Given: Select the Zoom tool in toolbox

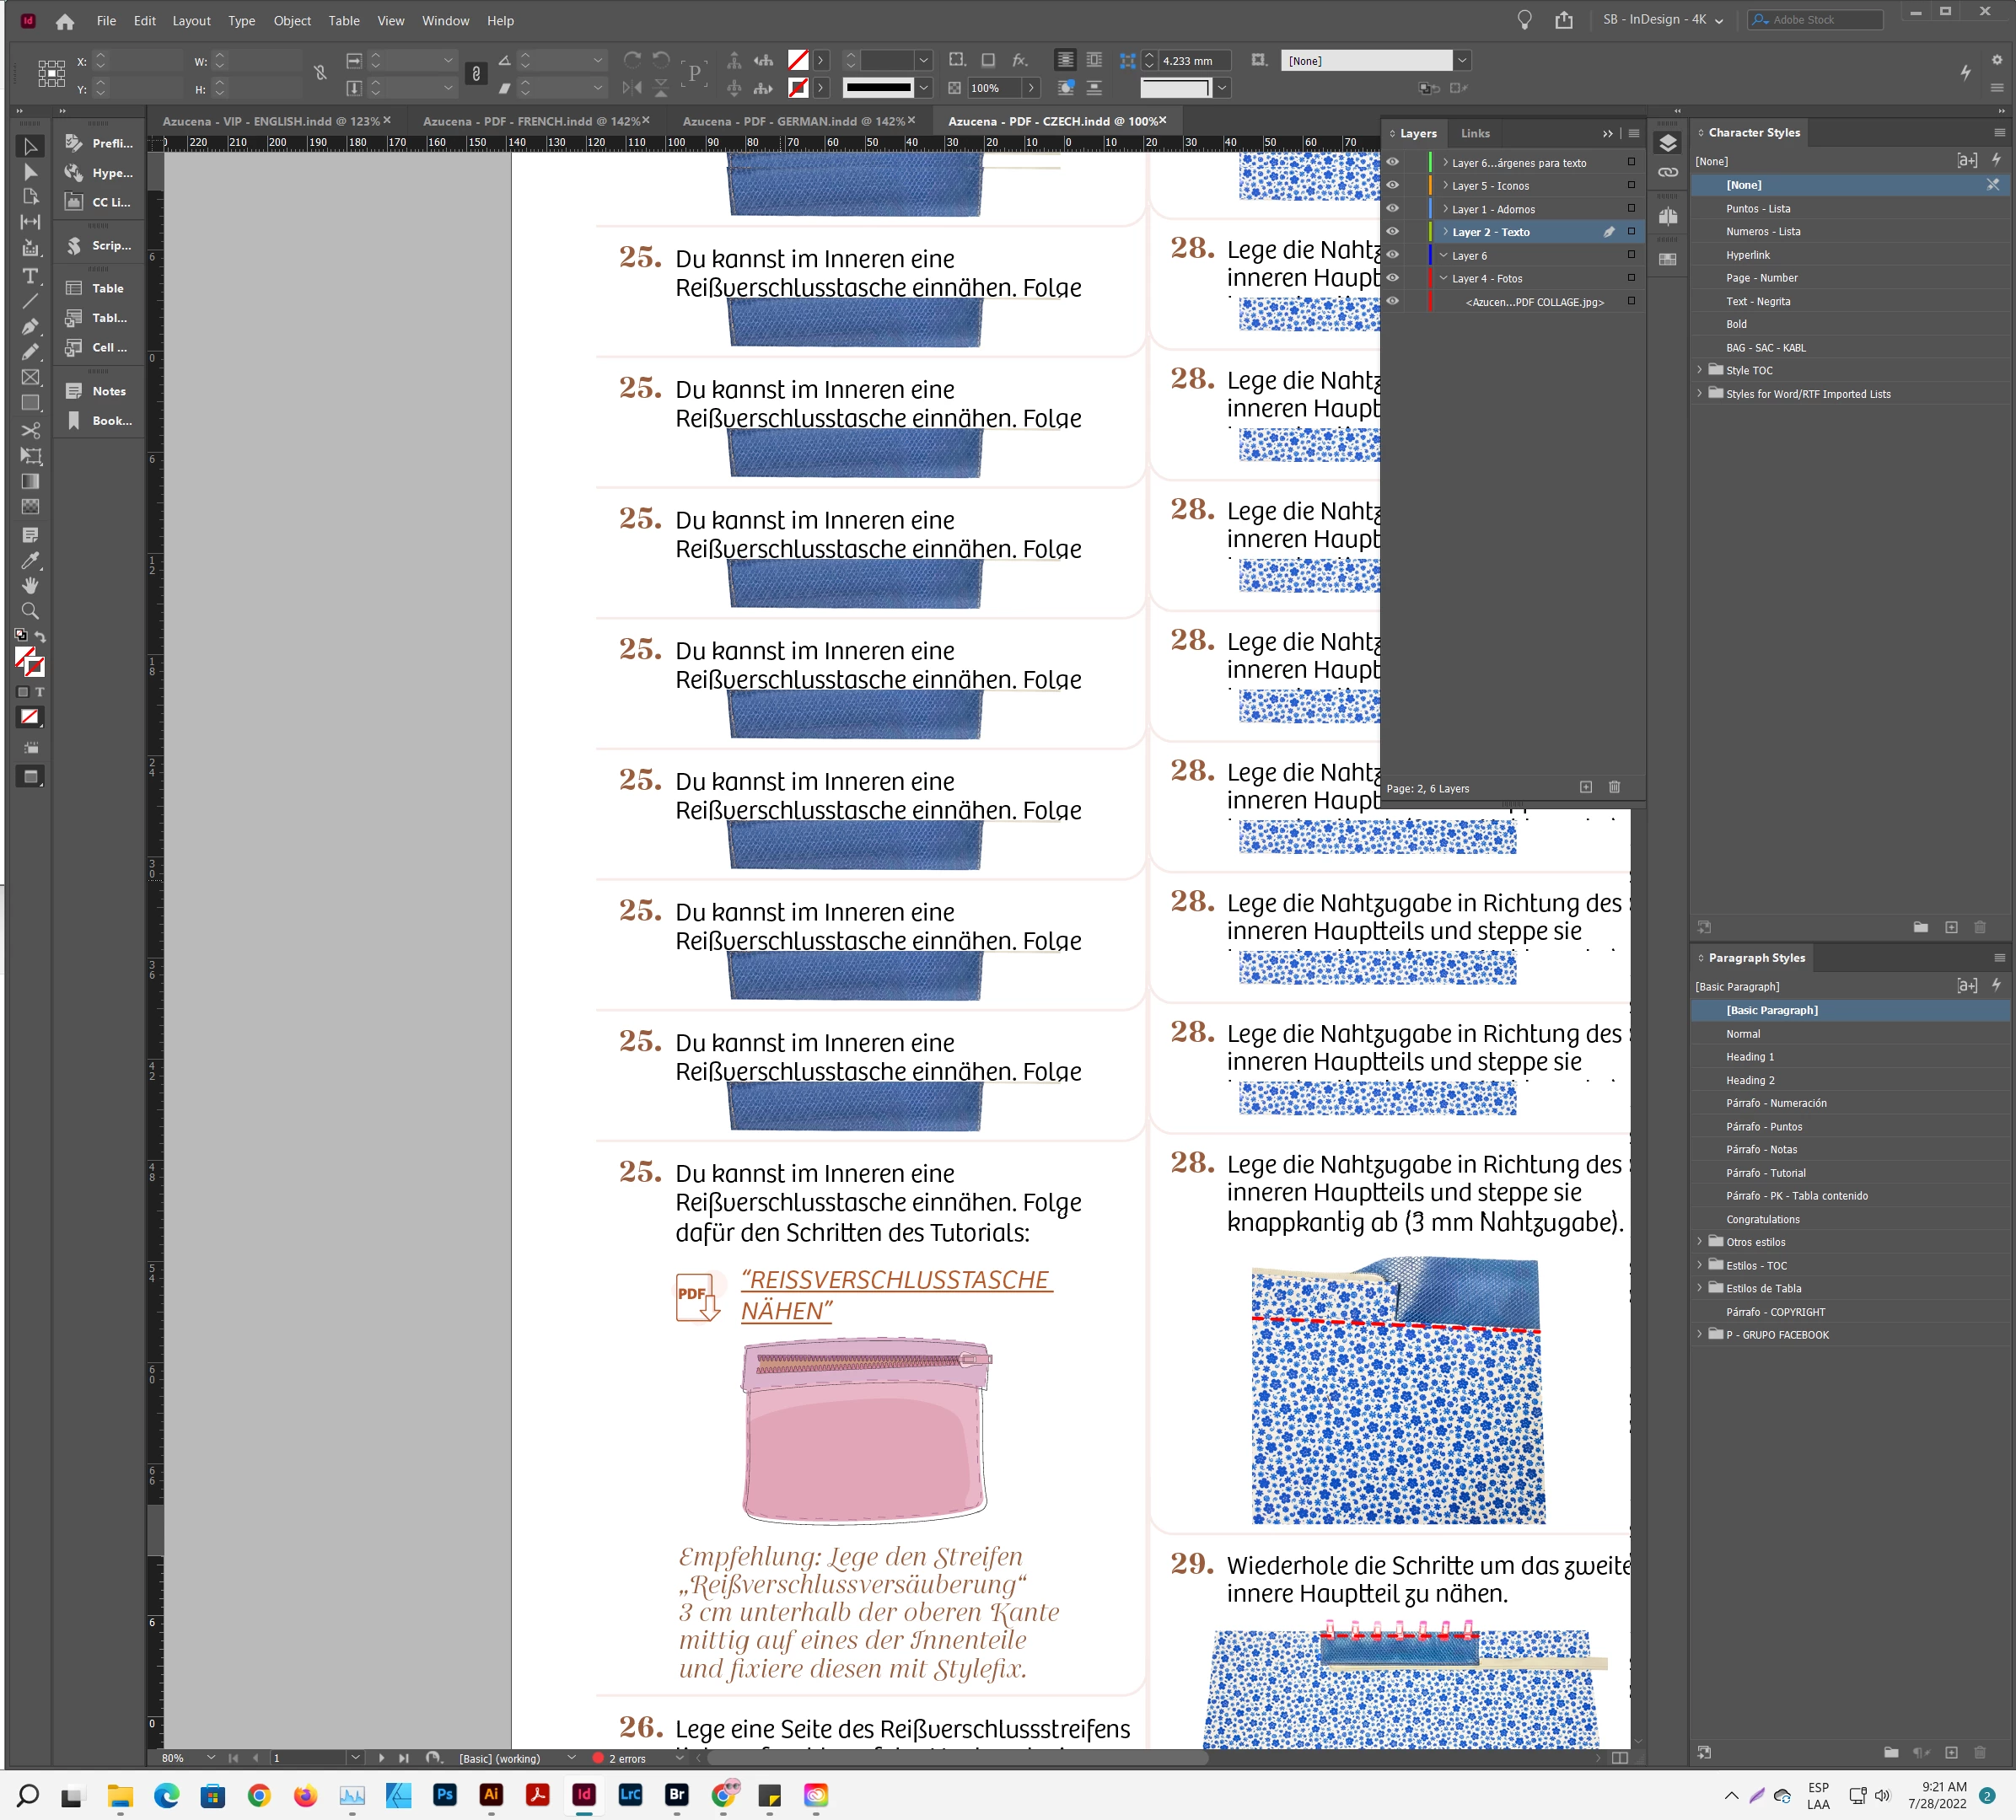Looking at the screenshot, I should tap(30, 611).
